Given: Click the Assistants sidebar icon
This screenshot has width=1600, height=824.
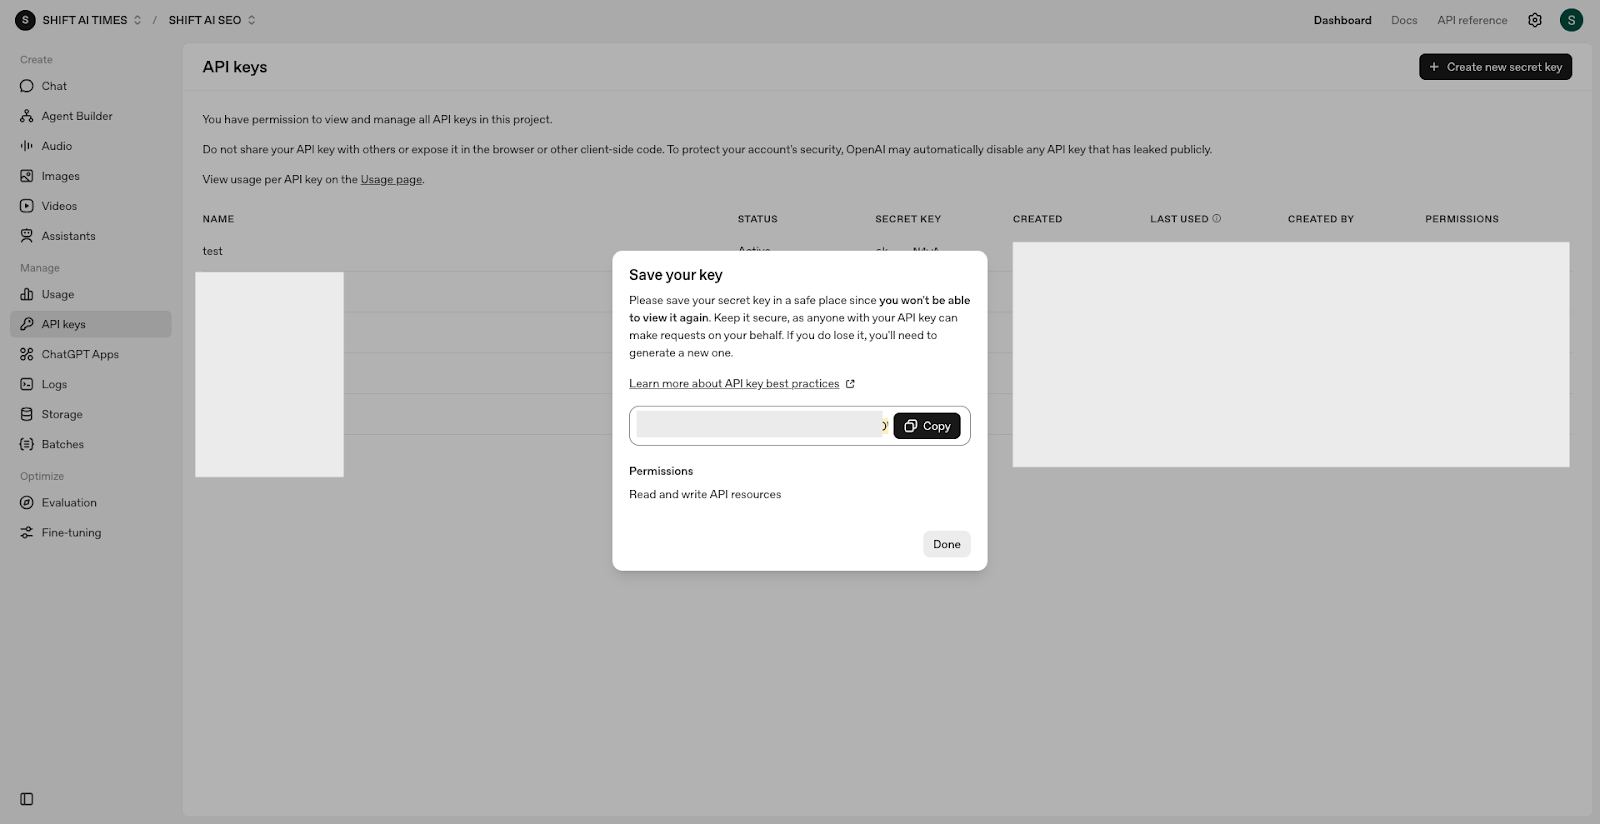Looking at the screenshot, I should tap(27, 236).
